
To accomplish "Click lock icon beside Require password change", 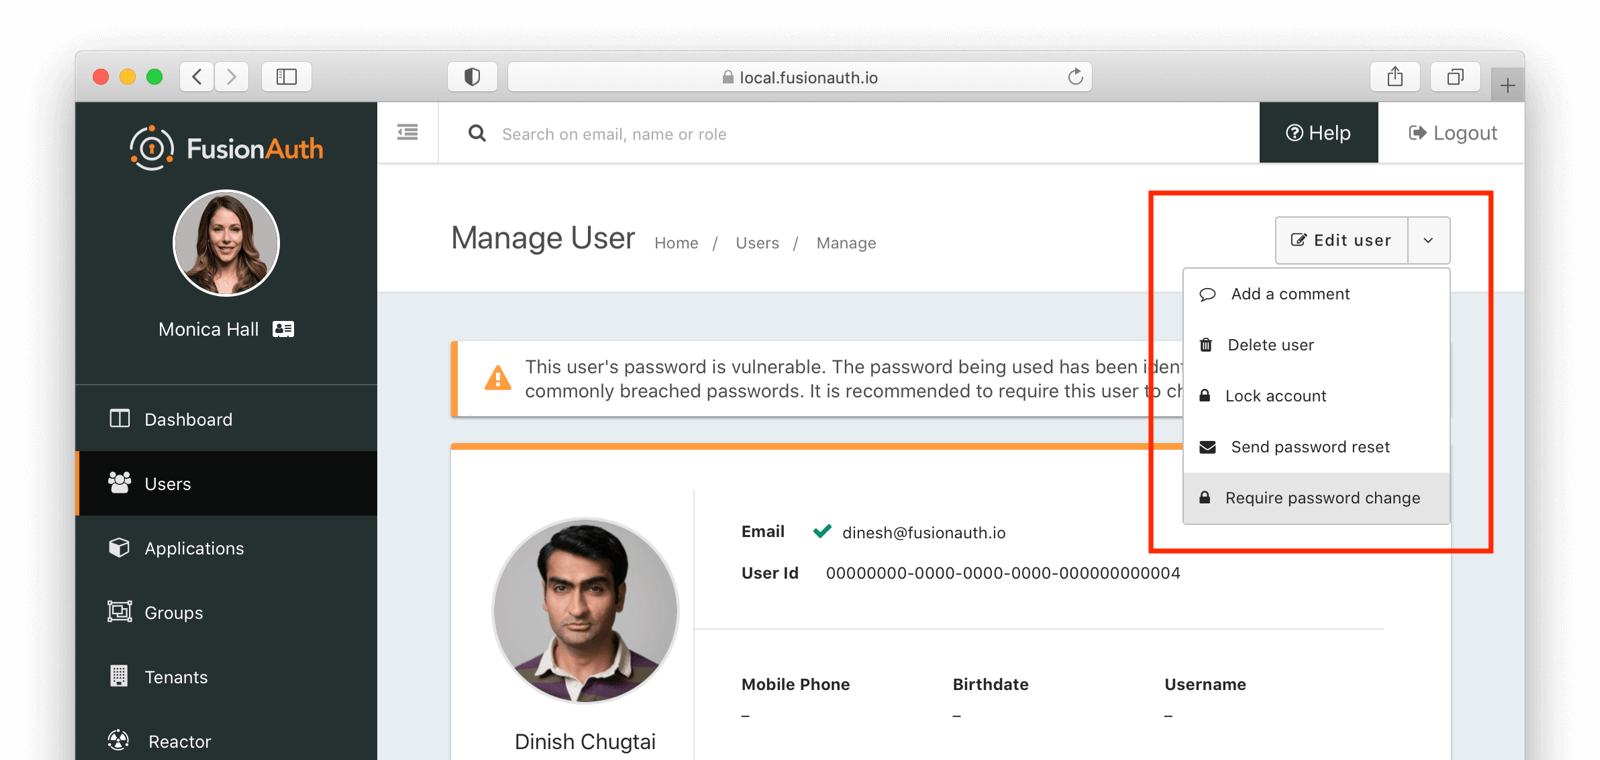I will [x=1205, y=497].
